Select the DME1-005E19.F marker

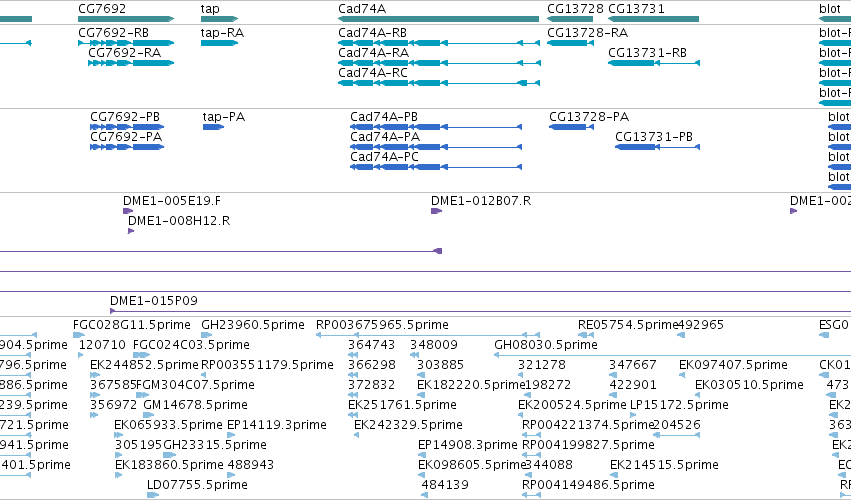point(128,211)
